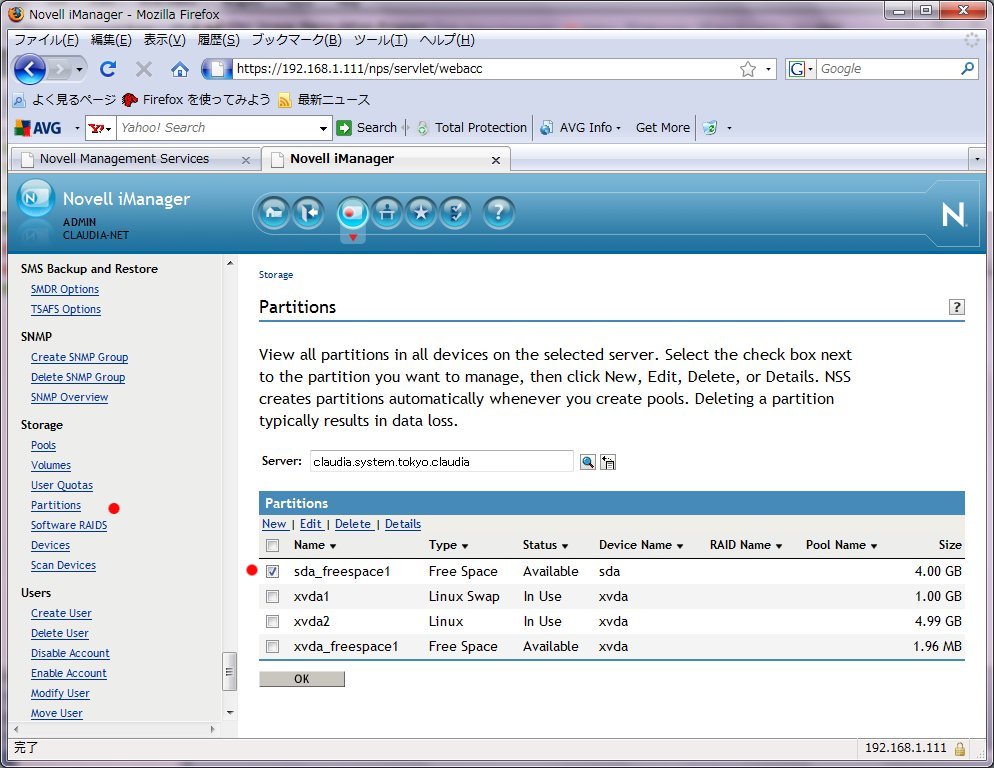This screenshot has width=994, height=768.
Task: Open the Configure checklist icon
Action: click(455, 212)
